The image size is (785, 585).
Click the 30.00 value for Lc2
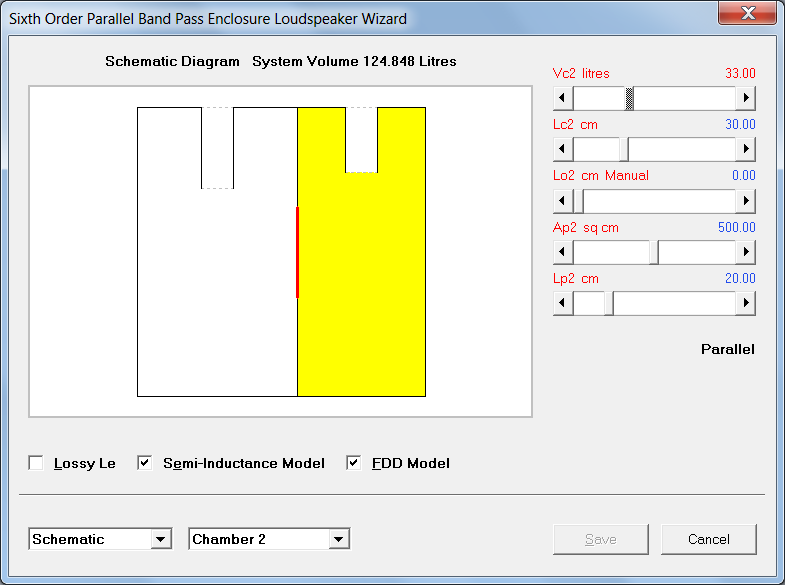click(x=740, y=125)
